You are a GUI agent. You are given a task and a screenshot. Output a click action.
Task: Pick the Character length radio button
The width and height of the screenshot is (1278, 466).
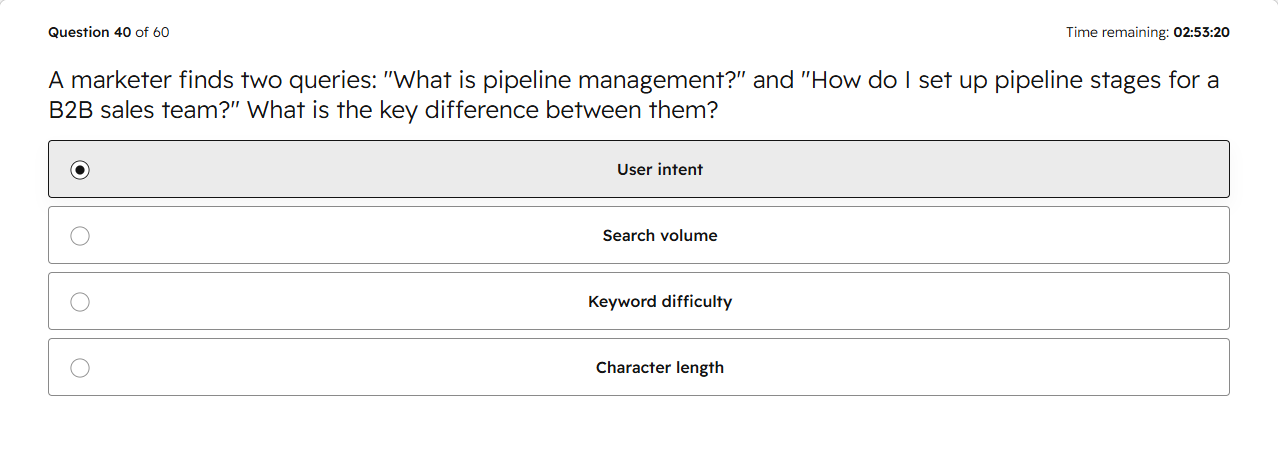coord(80,368)
